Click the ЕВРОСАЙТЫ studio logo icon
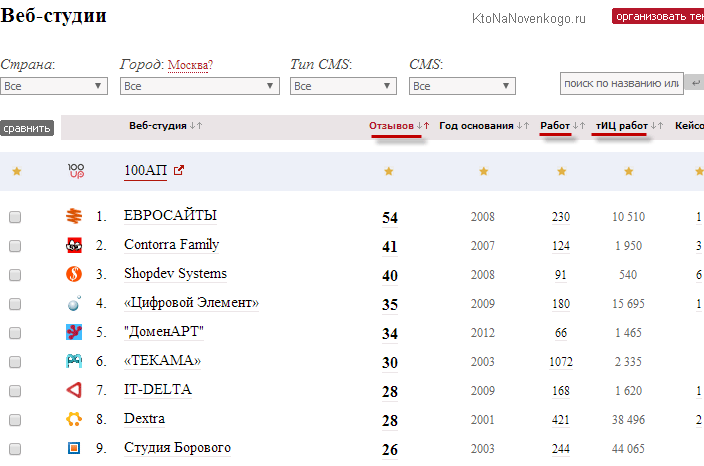The width and height of the screenshot is (704, 466). pos(74,216)
